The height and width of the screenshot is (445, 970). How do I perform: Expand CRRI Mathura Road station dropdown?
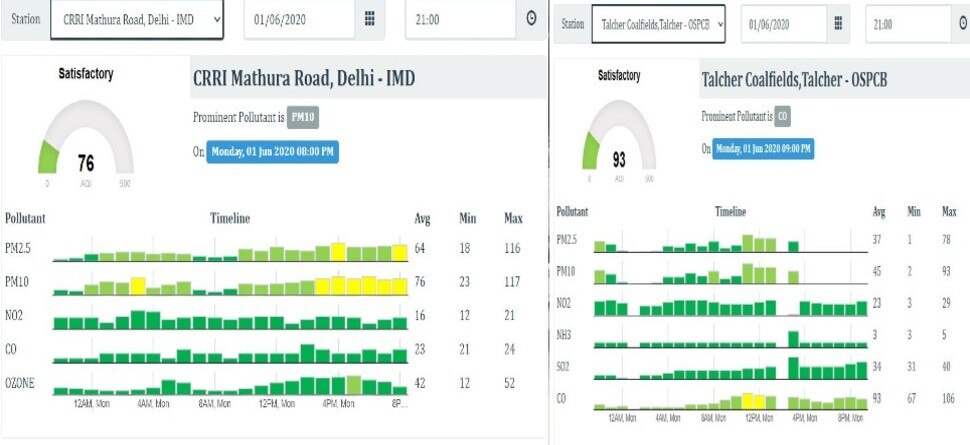click(x=137, y=19)
